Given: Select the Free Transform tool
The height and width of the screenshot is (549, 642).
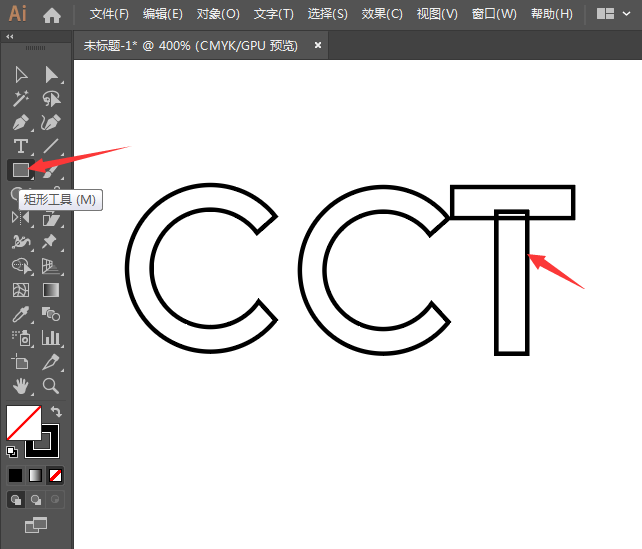Looking at the screenshot, I should click(x=51, y=218).
